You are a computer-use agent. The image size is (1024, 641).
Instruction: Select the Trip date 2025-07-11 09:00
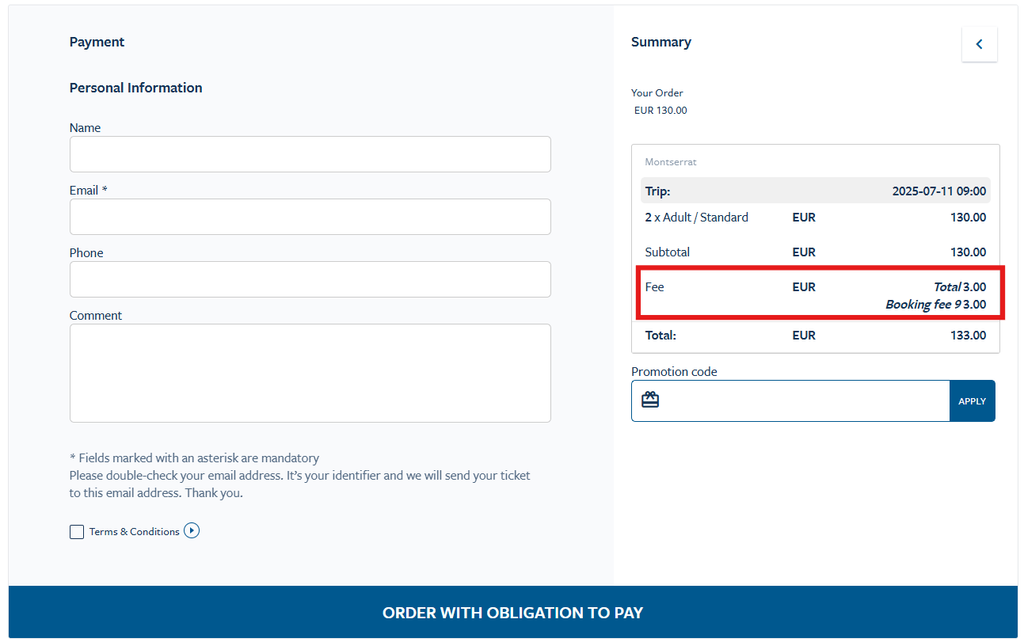click(938, 191)
